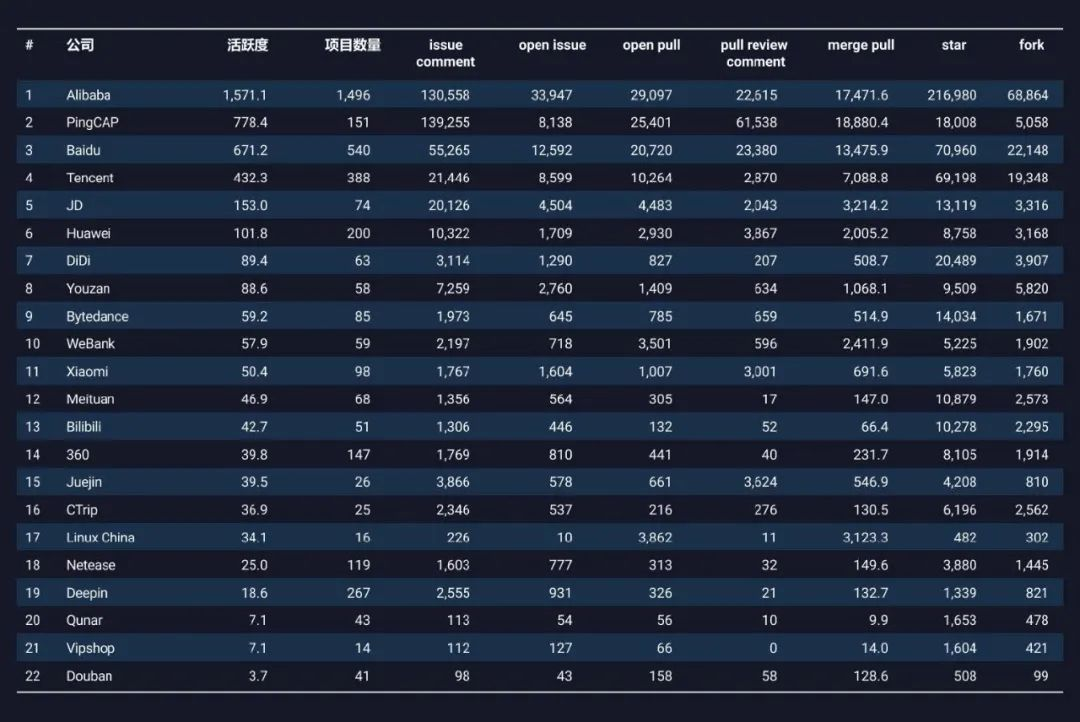Click Qunar's merge pull value 9.9

878,620
